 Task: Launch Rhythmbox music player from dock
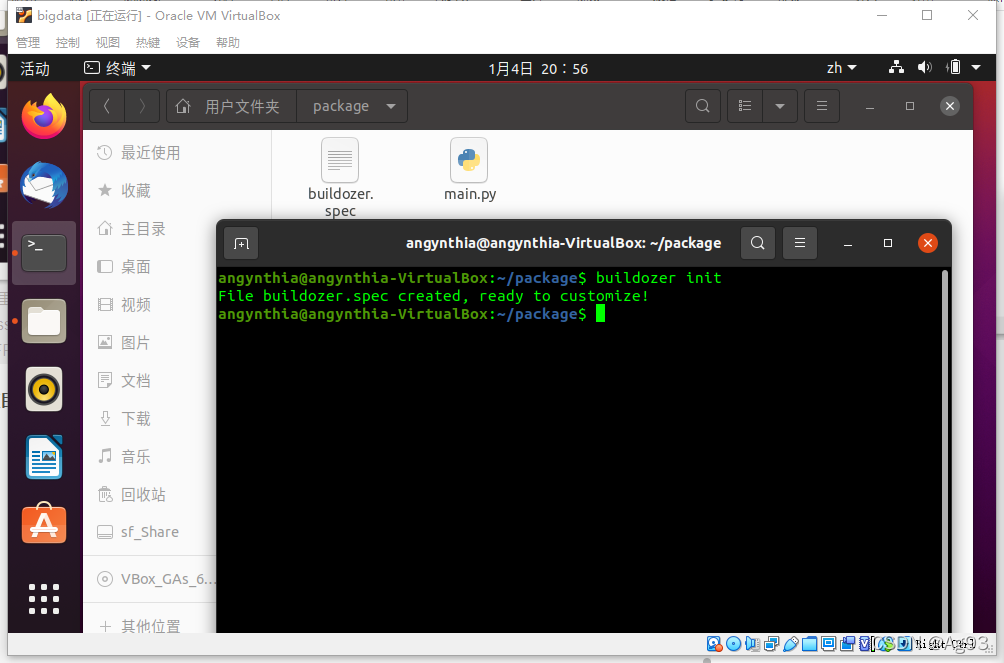pyautogui.click(x=44, y=389)
